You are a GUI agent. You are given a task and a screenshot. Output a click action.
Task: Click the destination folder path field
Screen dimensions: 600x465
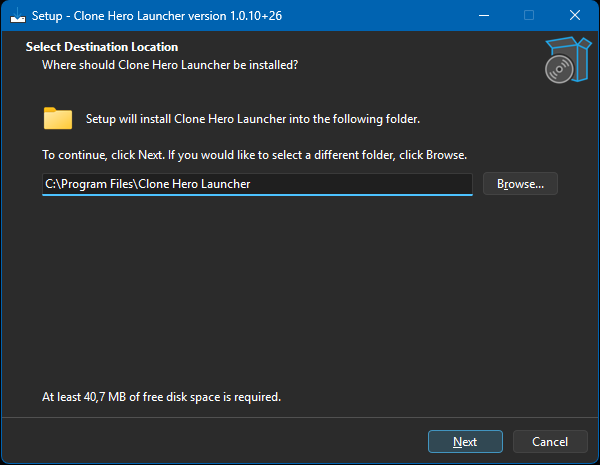[x=257, y=184]
